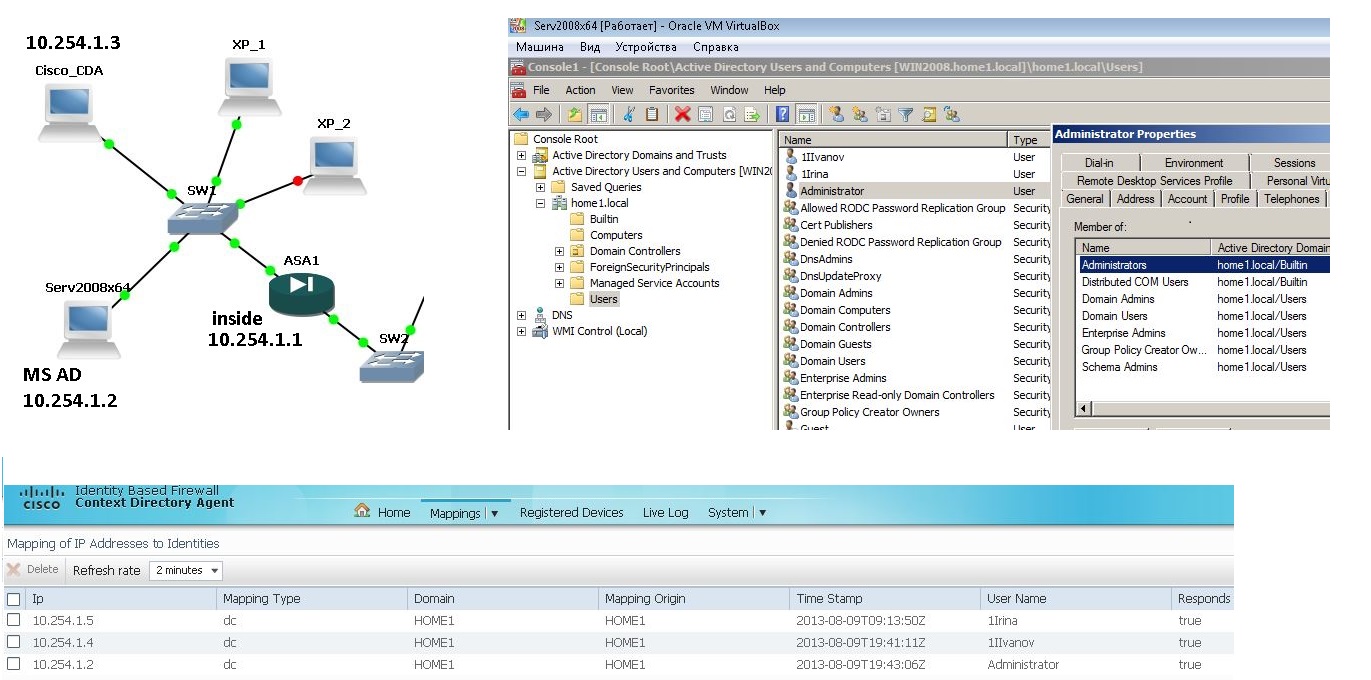Click the Up one level folder icon

(x=575, y=114)
